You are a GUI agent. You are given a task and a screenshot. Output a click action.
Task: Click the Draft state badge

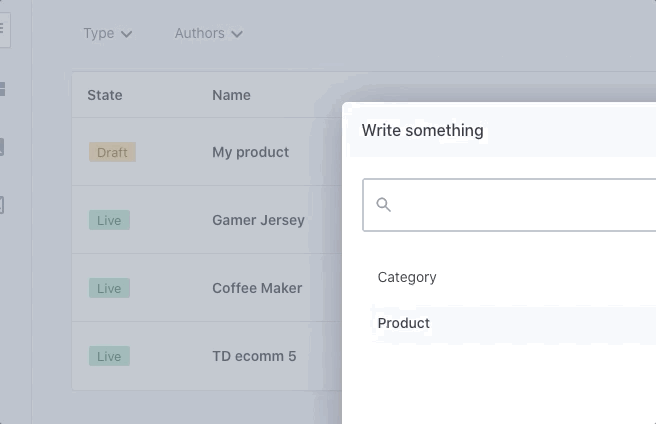pos(112,152)
